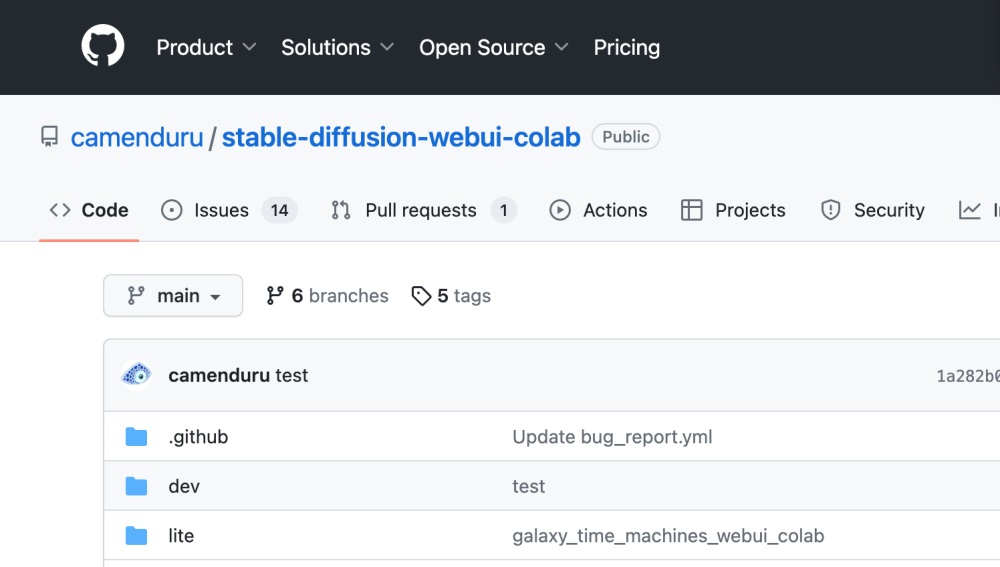The image size is (1000, 567).
Task: Click the .github folder icon
Action: (x=136, y=437)
